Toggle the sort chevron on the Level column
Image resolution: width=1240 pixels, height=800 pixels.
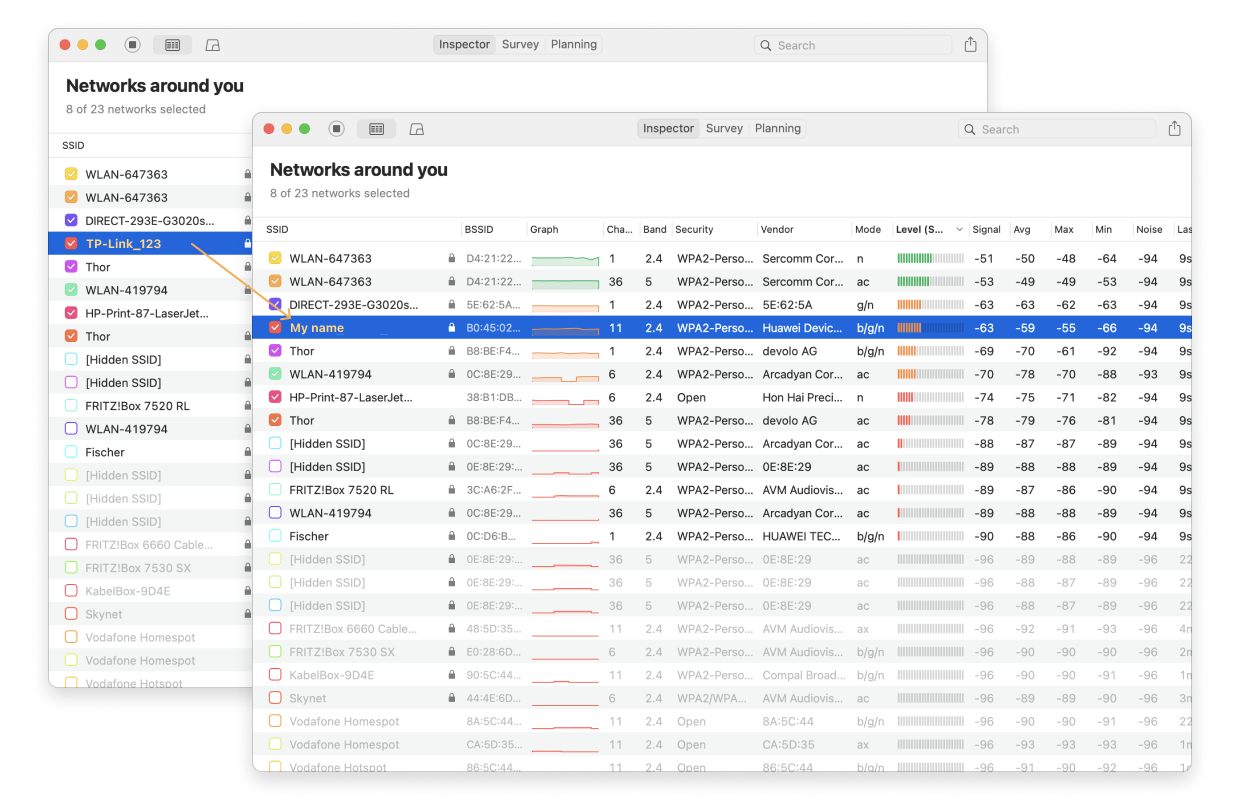(959, 230)
